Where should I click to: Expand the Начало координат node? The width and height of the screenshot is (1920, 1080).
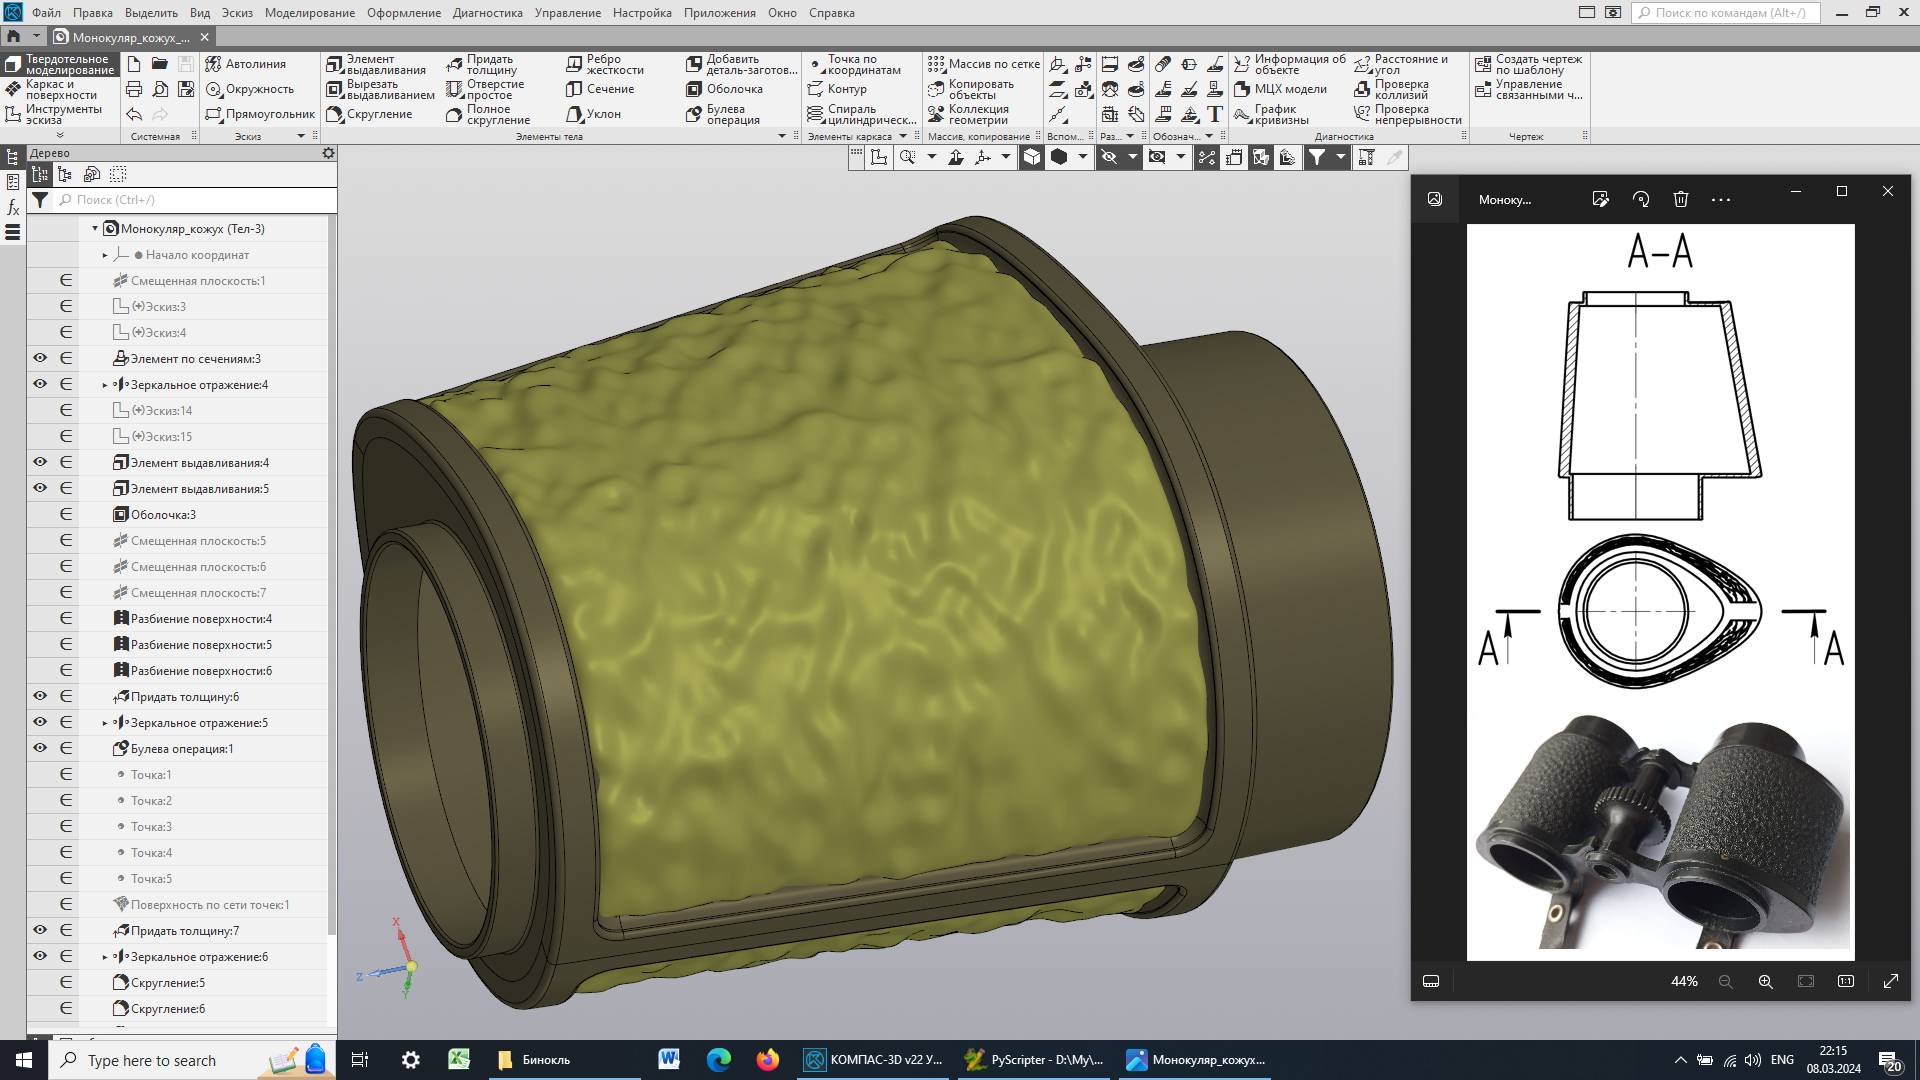coord(105,255)
